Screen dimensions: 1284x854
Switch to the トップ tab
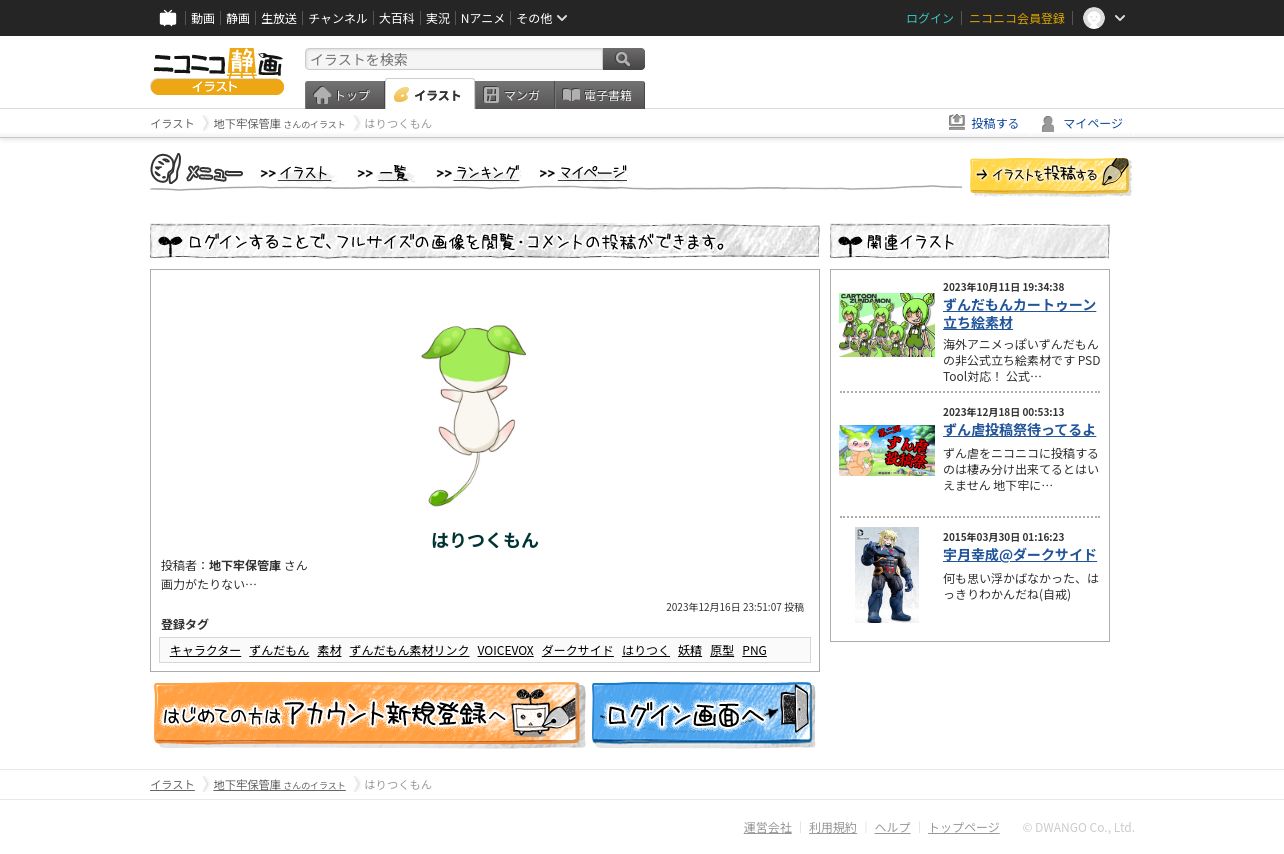coord(345,95)
